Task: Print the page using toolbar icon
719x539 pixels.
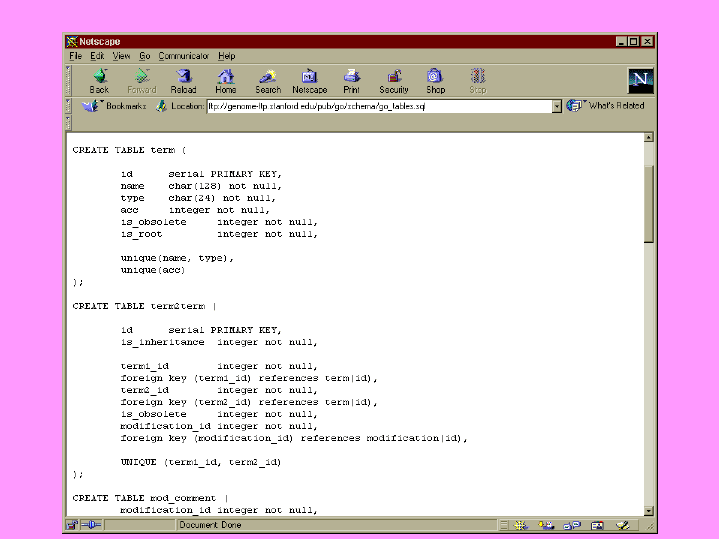Action: point(351,80)
